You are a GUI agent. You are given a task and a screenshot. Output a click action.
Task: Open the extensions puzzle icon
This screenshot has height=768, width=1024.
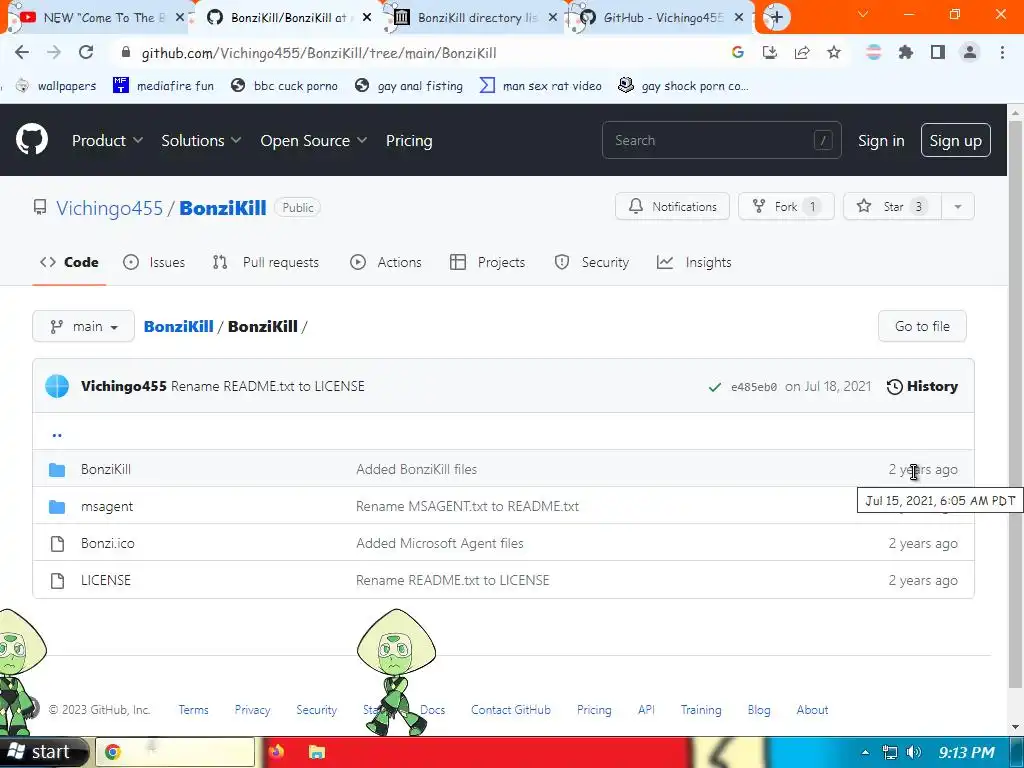click(905, 53)
